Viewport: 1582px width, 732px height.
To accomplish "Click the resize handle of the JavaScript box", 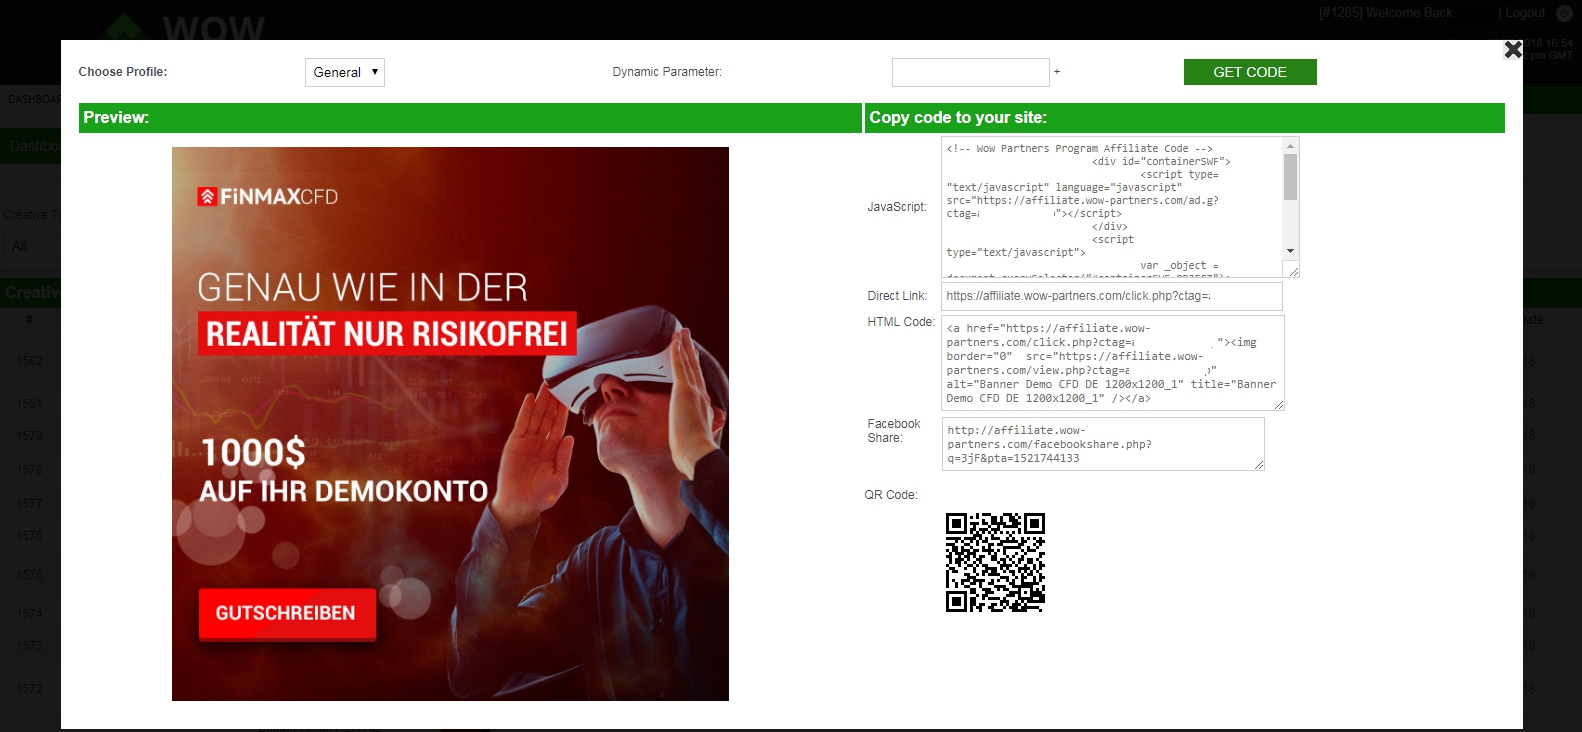I will (x=1293, y=271).
